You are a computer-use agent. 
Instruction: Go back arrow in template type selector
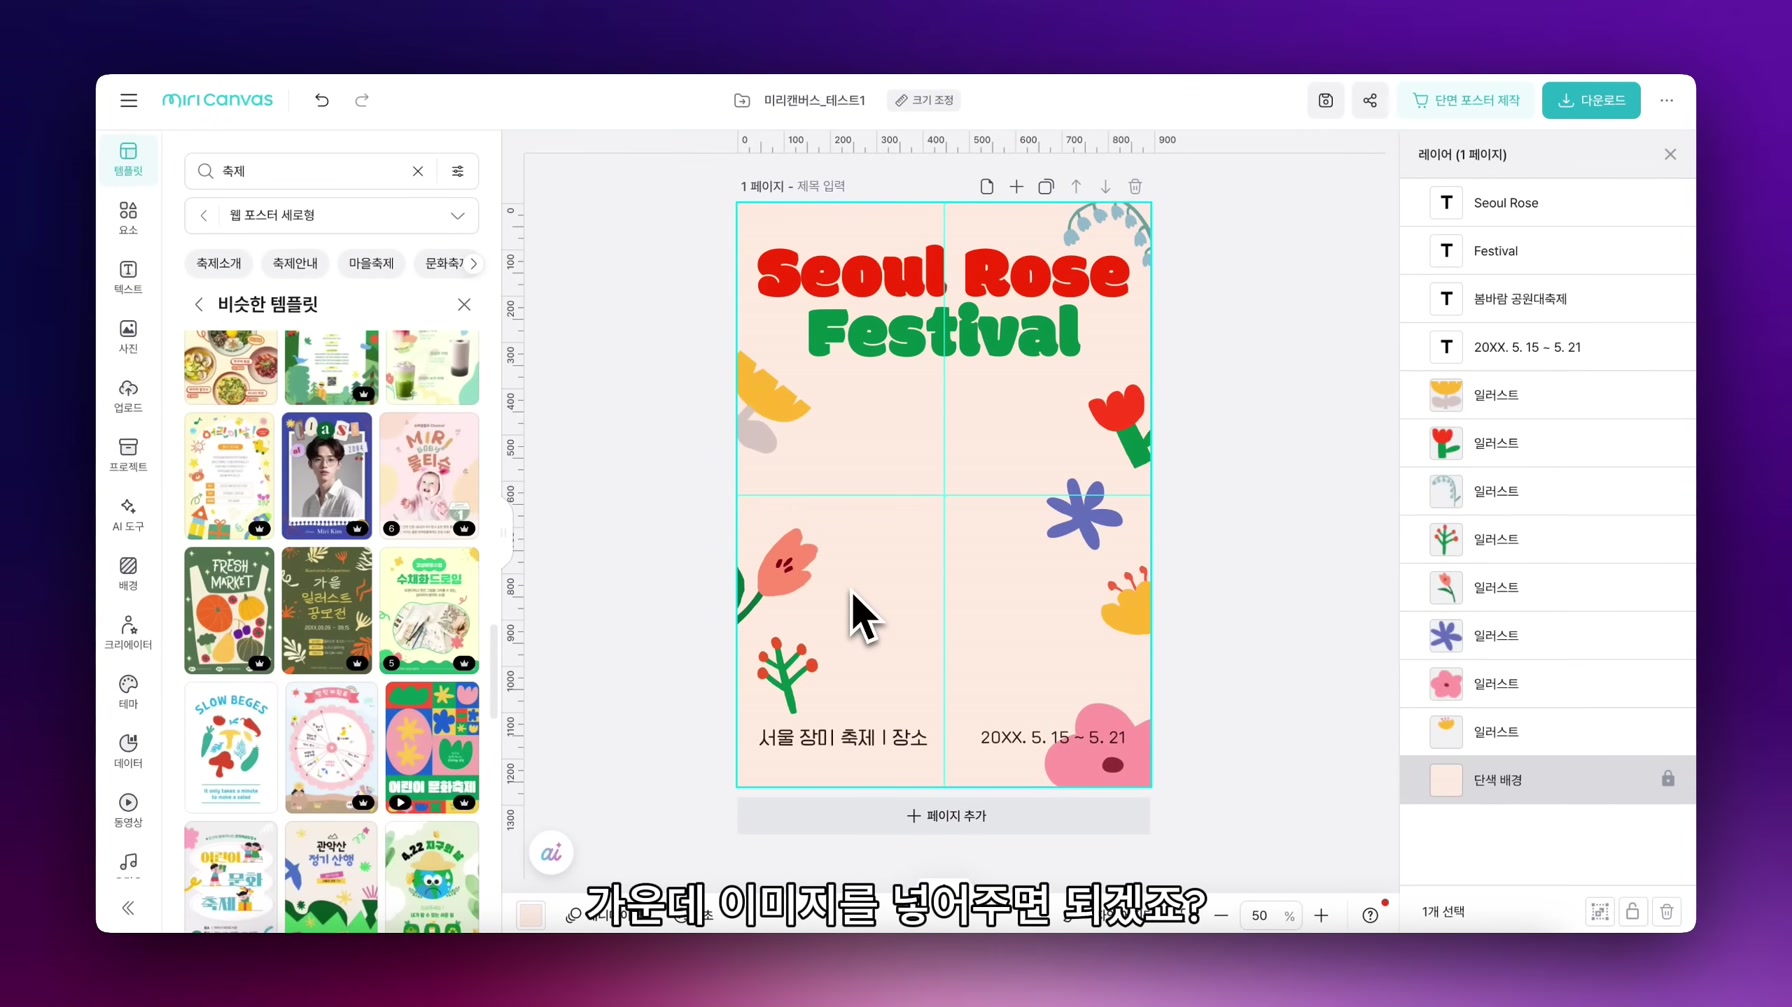[204, 215]
